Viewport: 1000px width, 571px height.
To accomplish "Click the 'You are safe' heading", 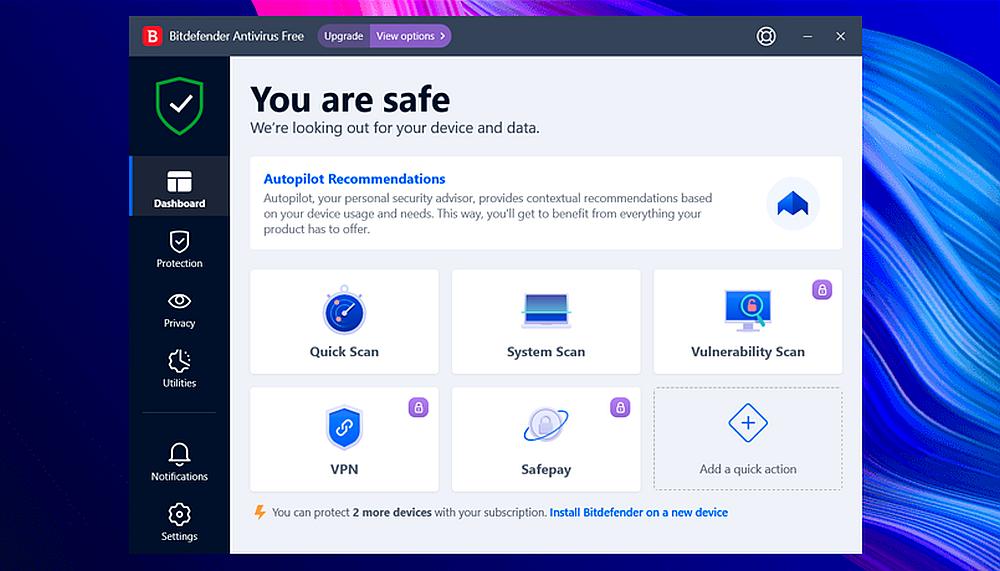I will click(x=350, y=100).
